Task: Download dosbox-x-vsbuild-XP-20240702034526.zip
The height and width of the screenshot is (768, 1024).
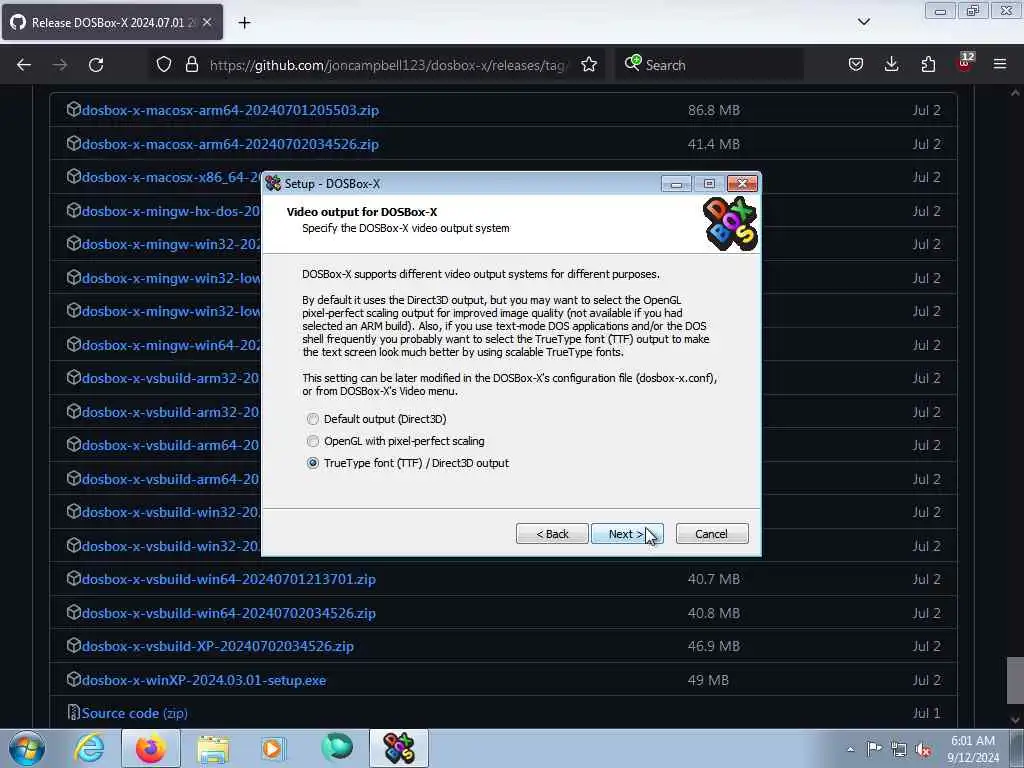Action: coord(217,647)
